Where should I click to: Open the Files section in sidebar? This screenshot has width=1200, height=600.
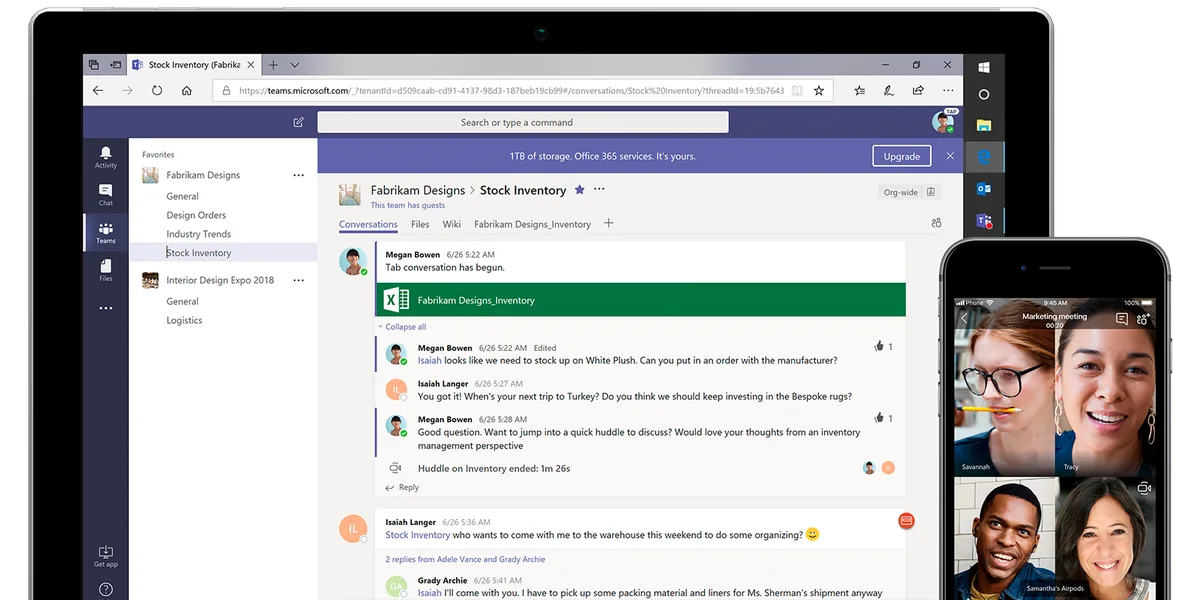click(105, 270)
